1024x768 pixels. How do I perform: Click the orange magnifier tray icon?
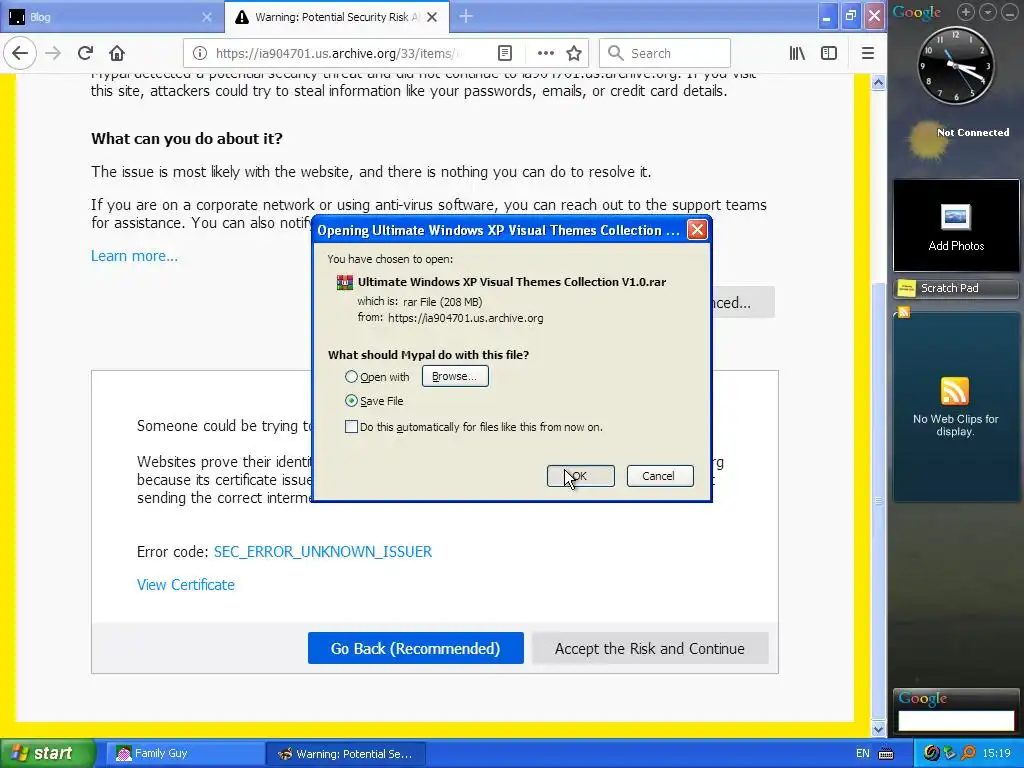coord(968,754)
